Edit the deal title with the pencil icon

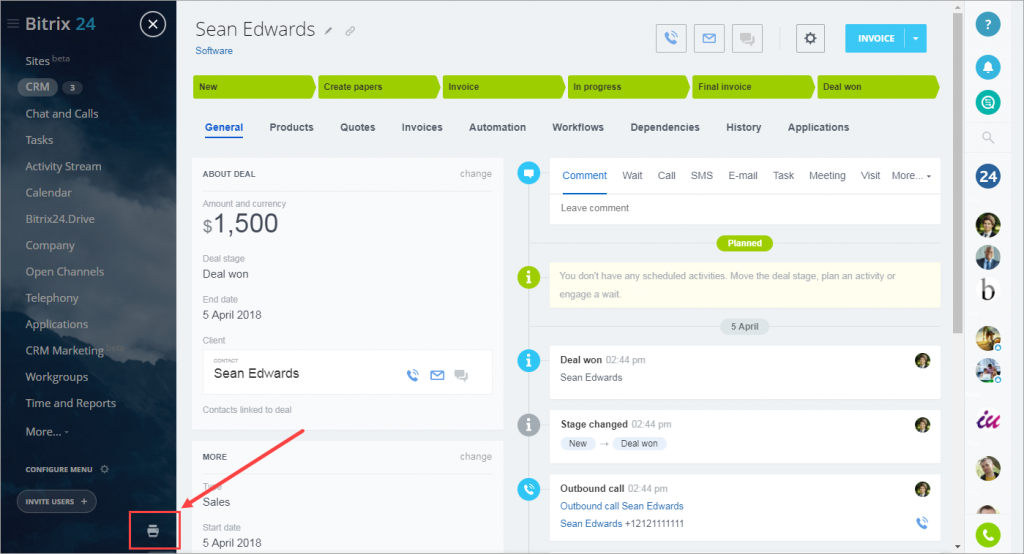329,31
